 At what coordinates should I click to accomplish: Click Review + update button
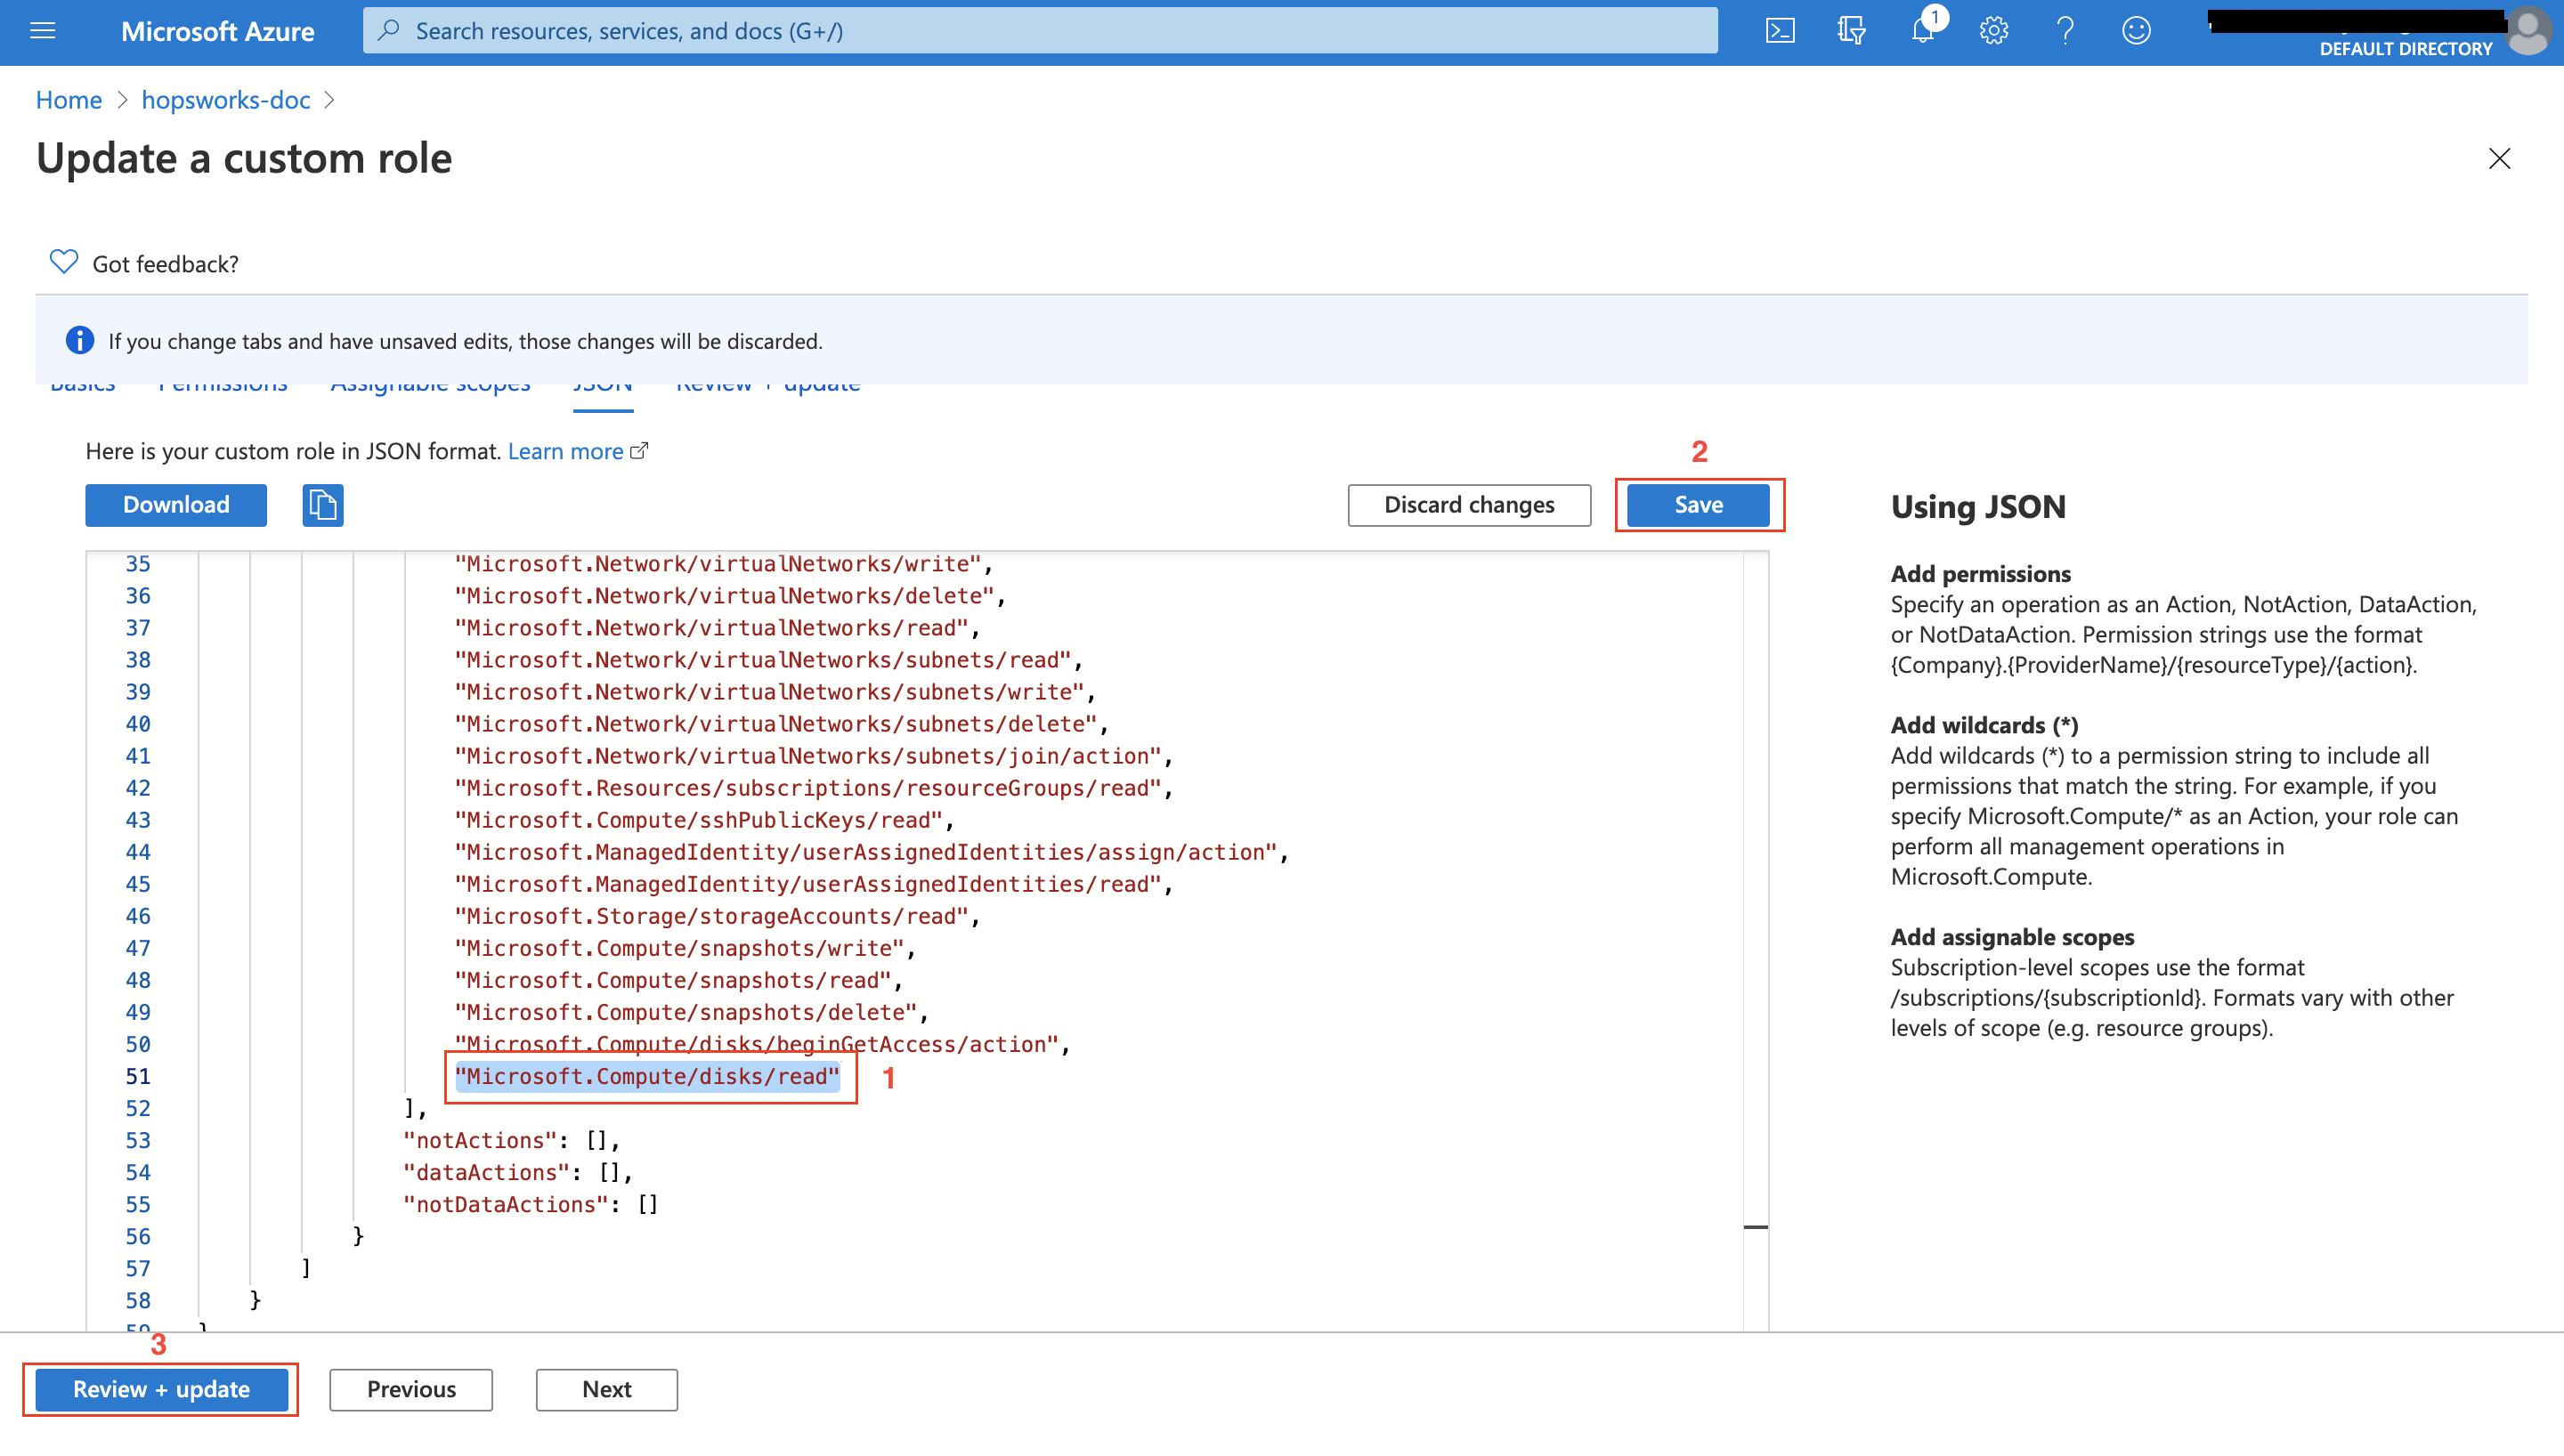tap(160, 1387)
